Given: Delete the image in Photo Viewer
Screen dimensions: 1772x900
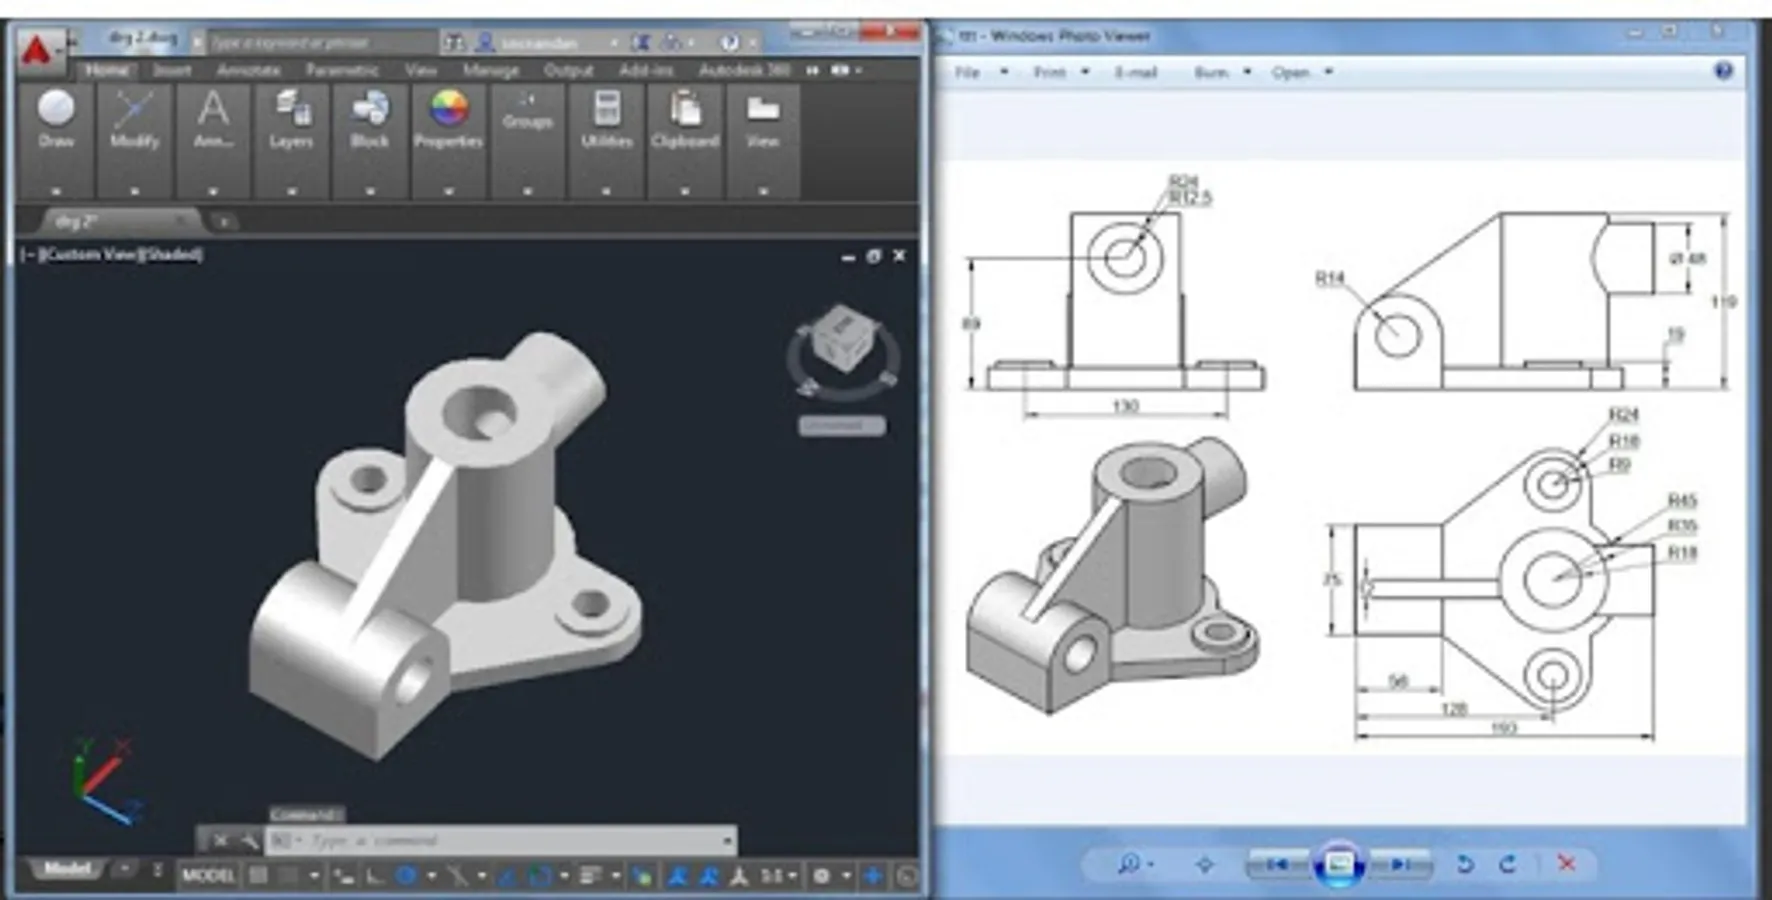Looking at the screenshot, I should point(1566,864).
